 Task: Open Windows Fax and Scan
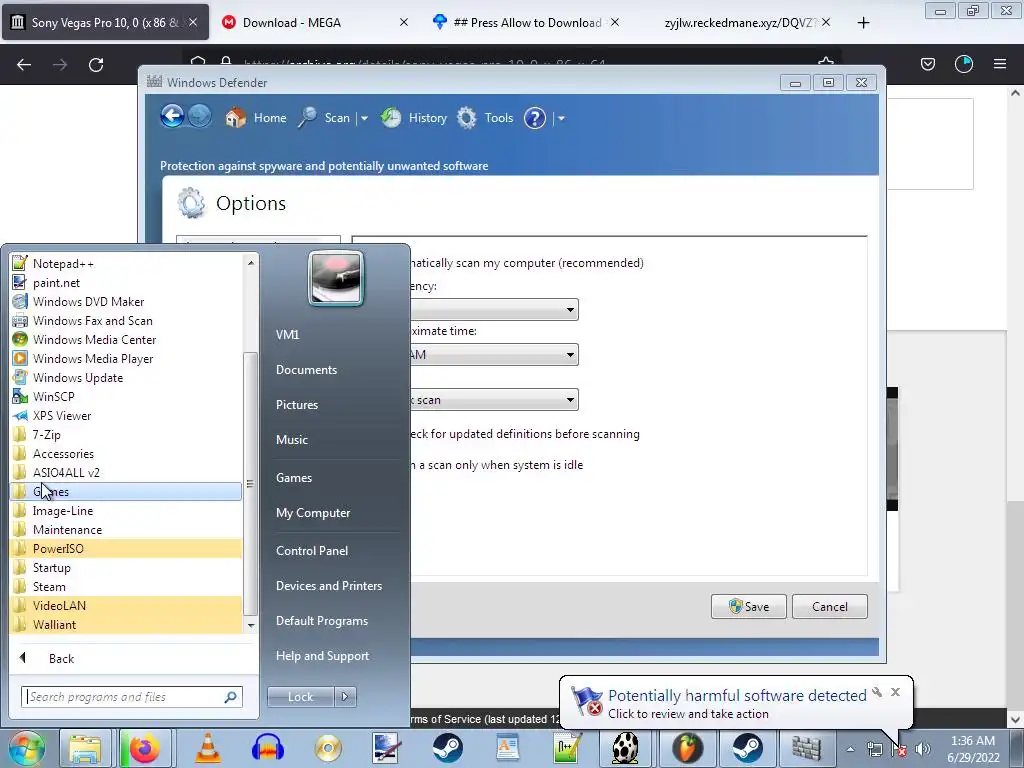pyautogui.click(x=126, y=321)
